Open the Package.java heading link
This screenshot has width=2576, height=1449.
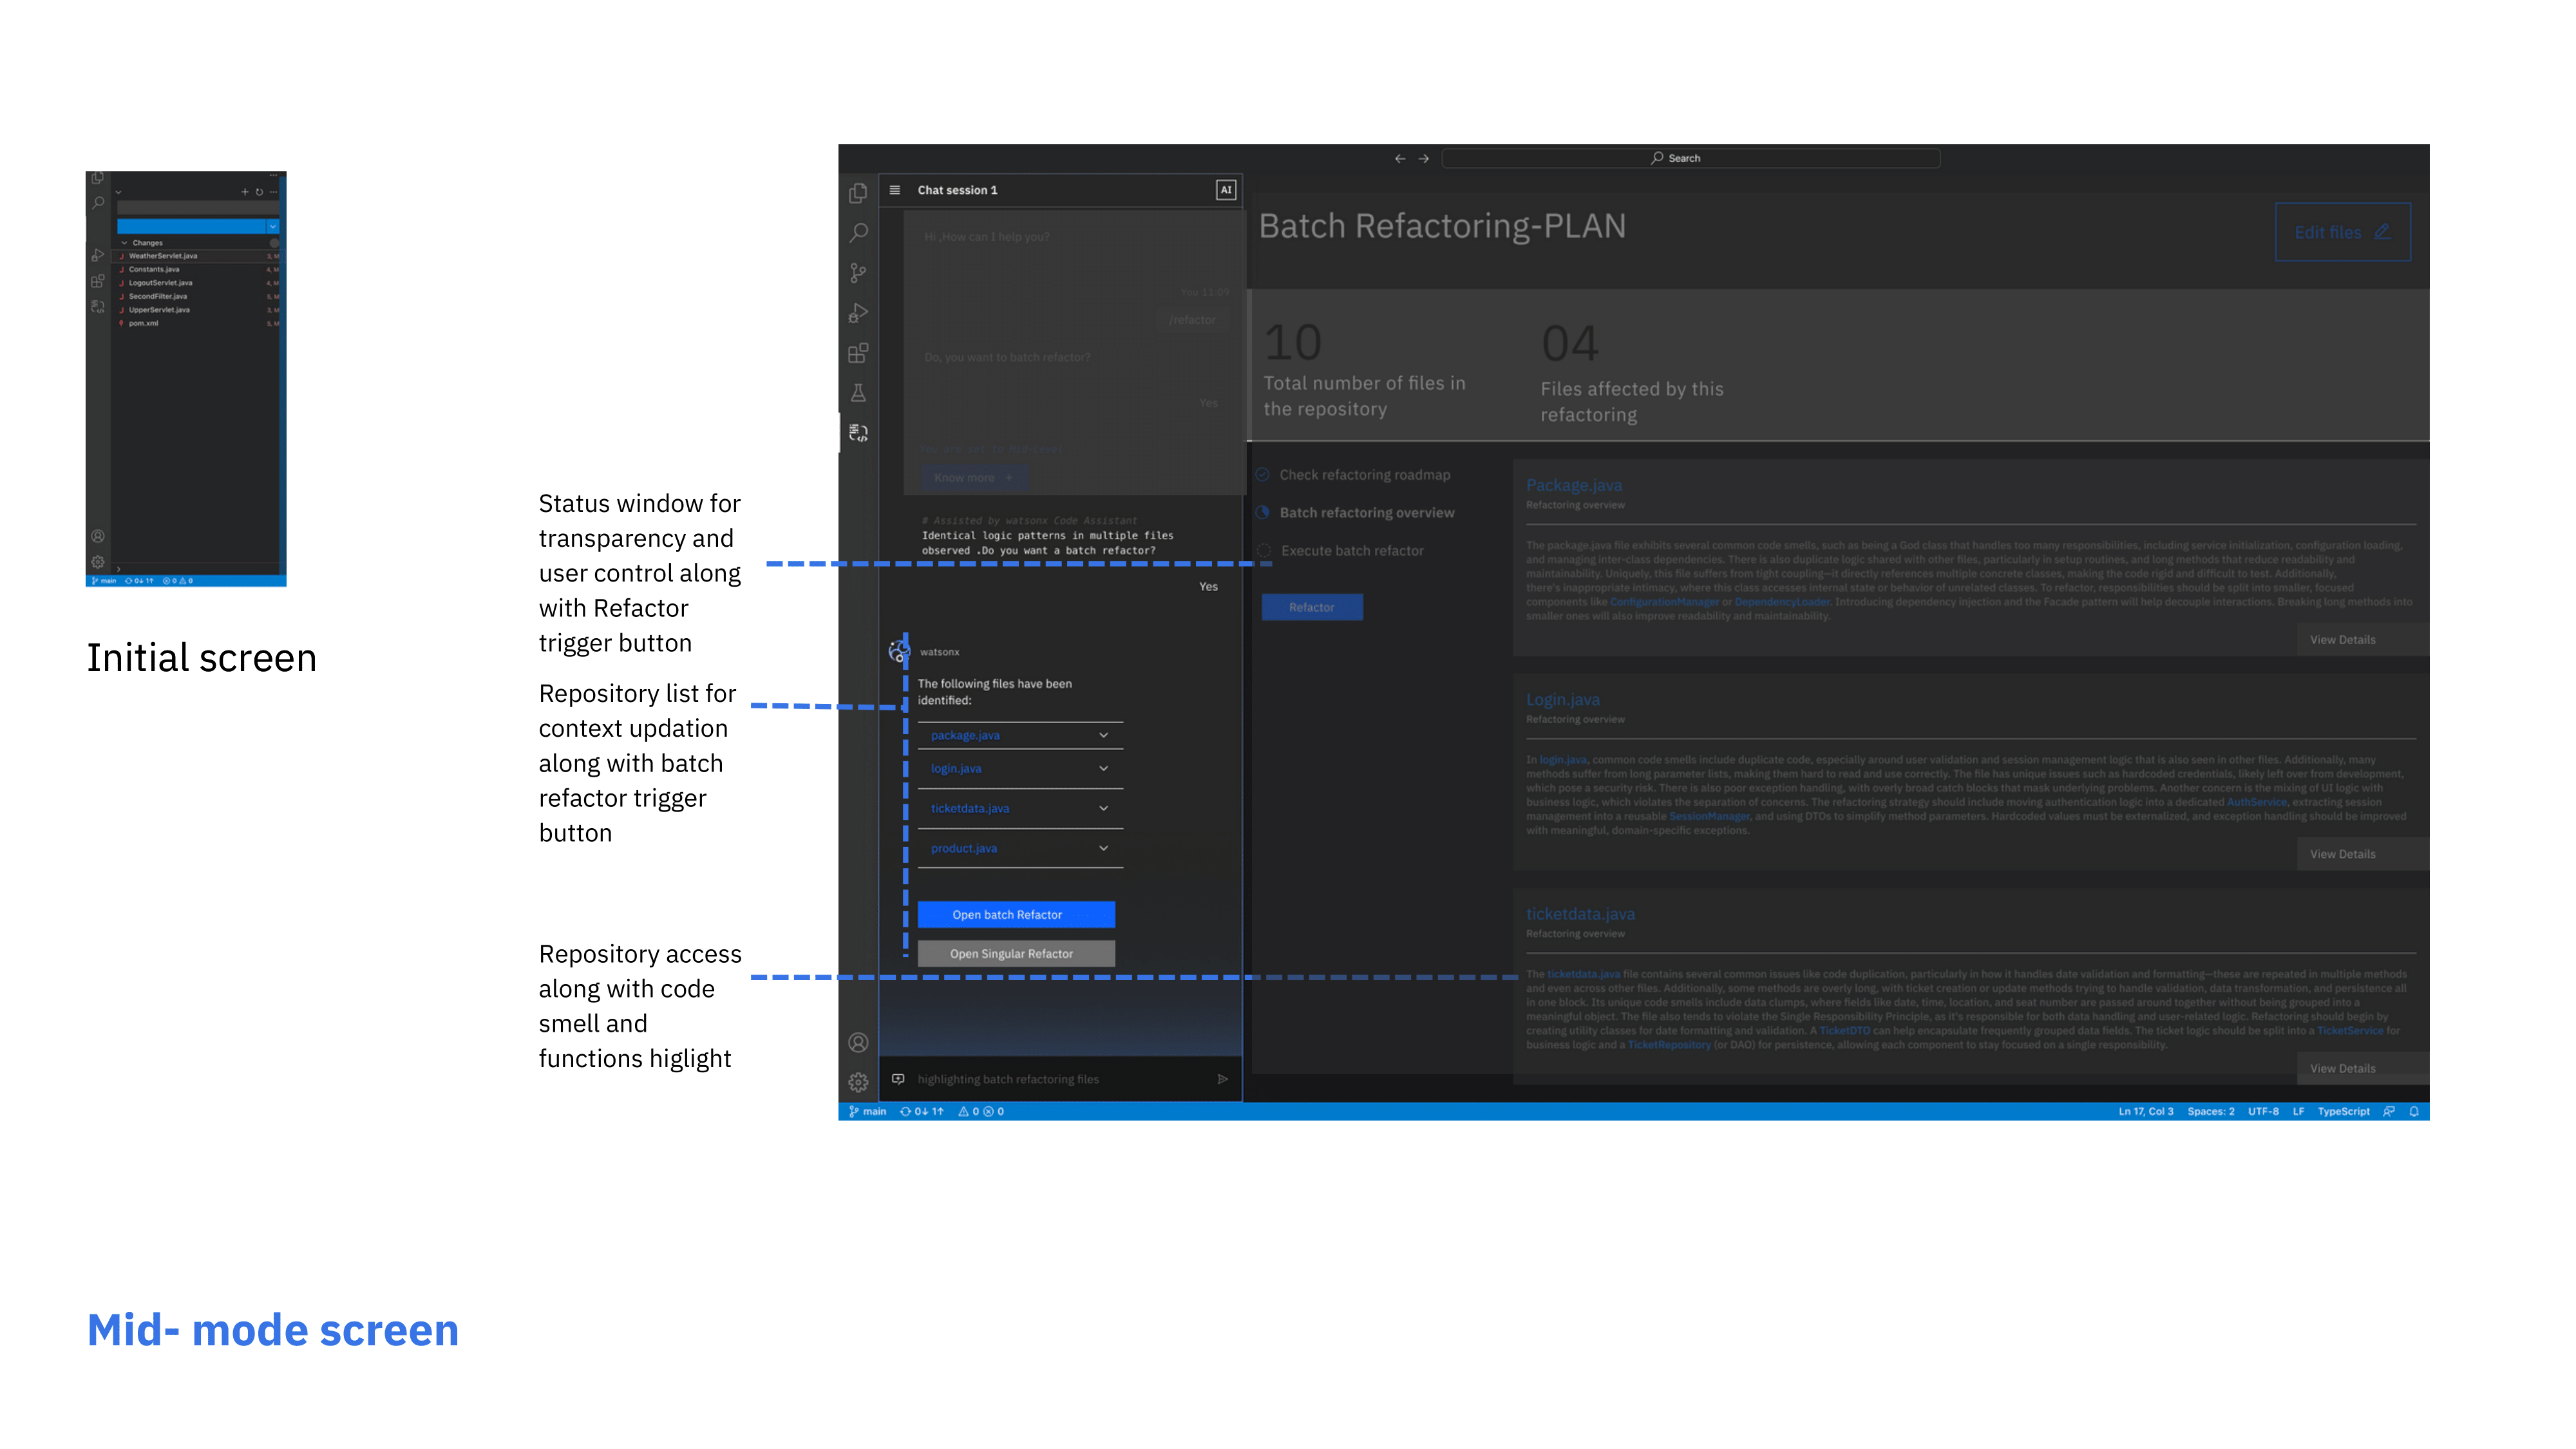click(1573, 485)
